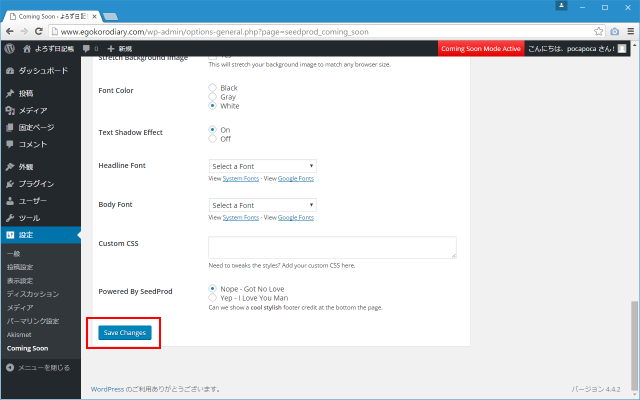This screenshot has height=400, width=640.
Task: Click the Save Changes button
Action: point(125,331)
